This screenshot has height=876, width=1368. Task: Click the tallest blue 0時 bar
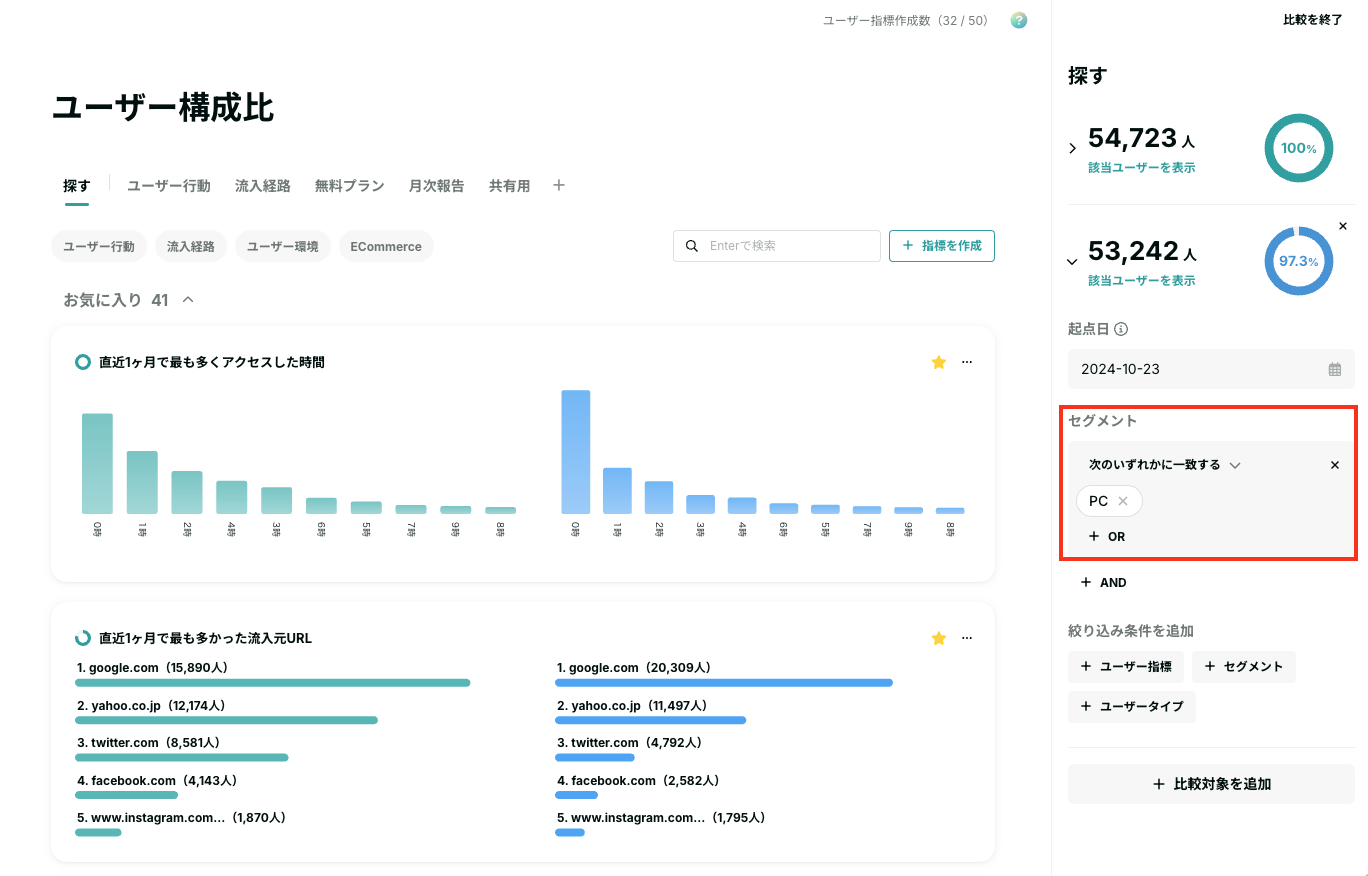pos(576,452)
